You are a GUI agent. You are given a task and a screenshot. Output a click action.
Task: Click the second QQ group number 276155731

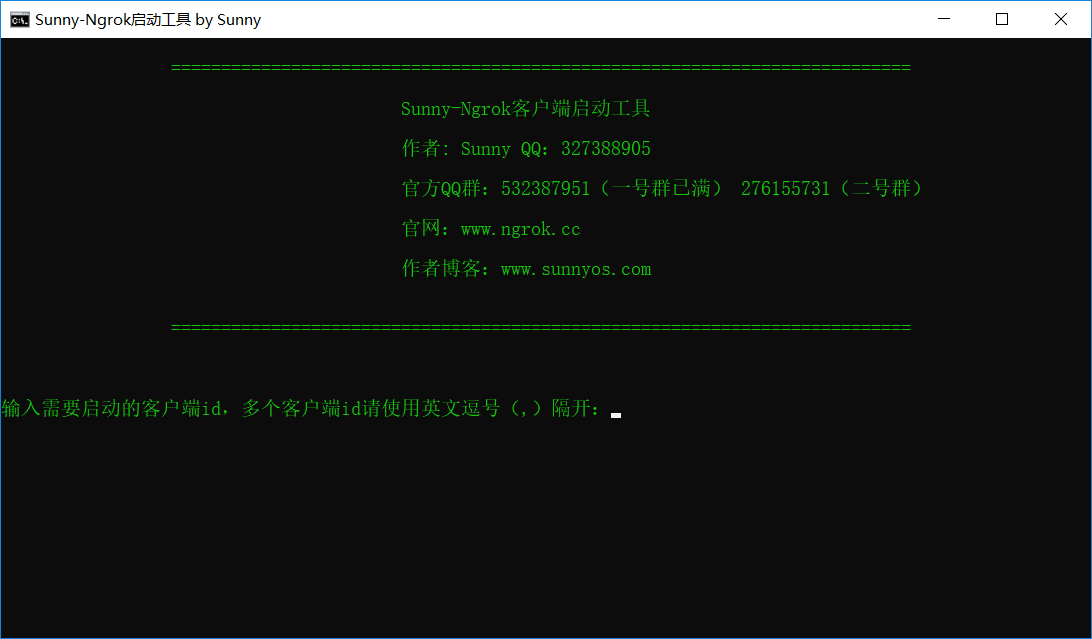pyautogui.click(x=785, y=189)
